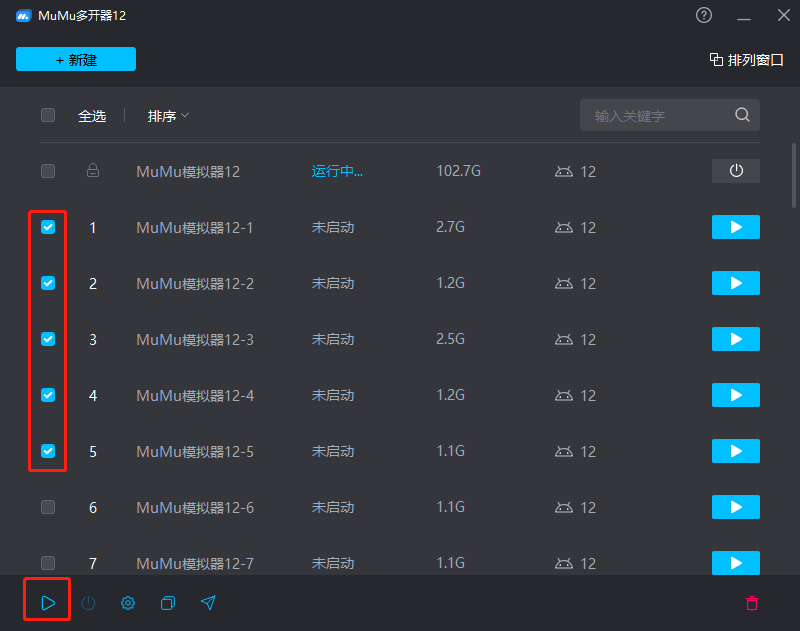
Task: Shut down running MuMu模拟器12 with power button
Action: [x=736, y=171]
